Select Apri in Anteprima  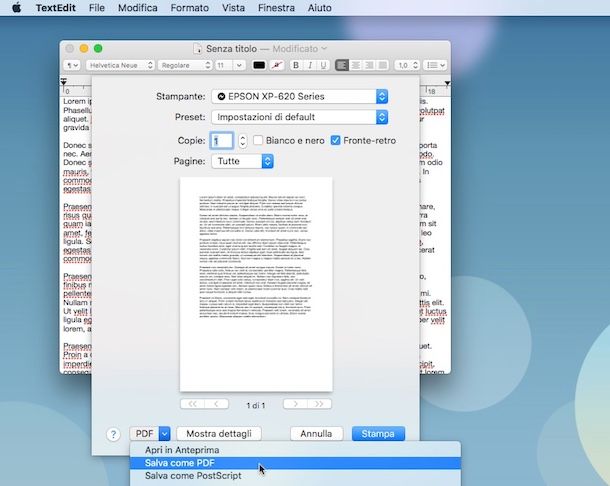(x=295, y=450)
